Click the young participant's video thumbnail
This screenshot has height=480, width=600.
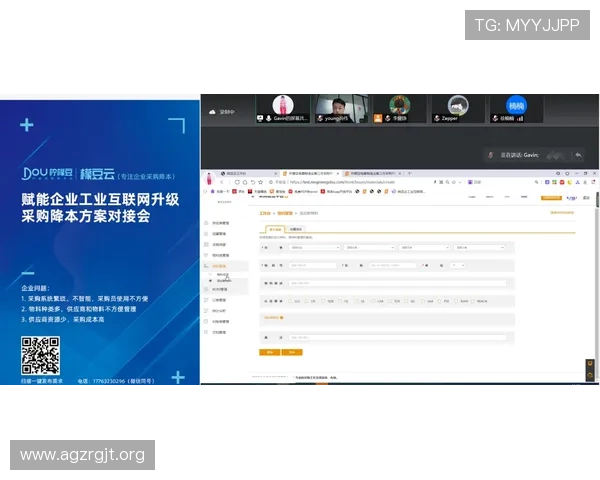click(x=341, y=109)
